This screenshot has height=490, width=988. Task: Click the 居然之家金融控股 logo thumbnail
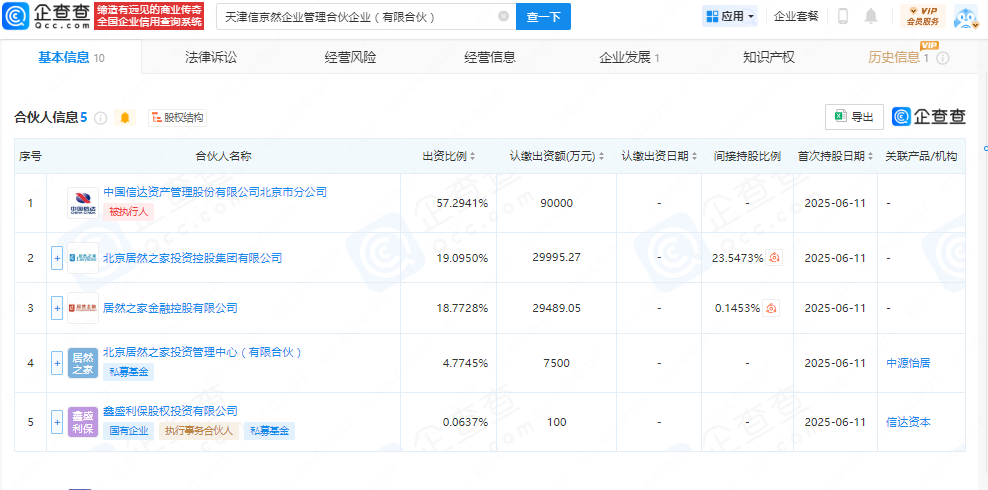pyautogui.click(x=83, y=308)
